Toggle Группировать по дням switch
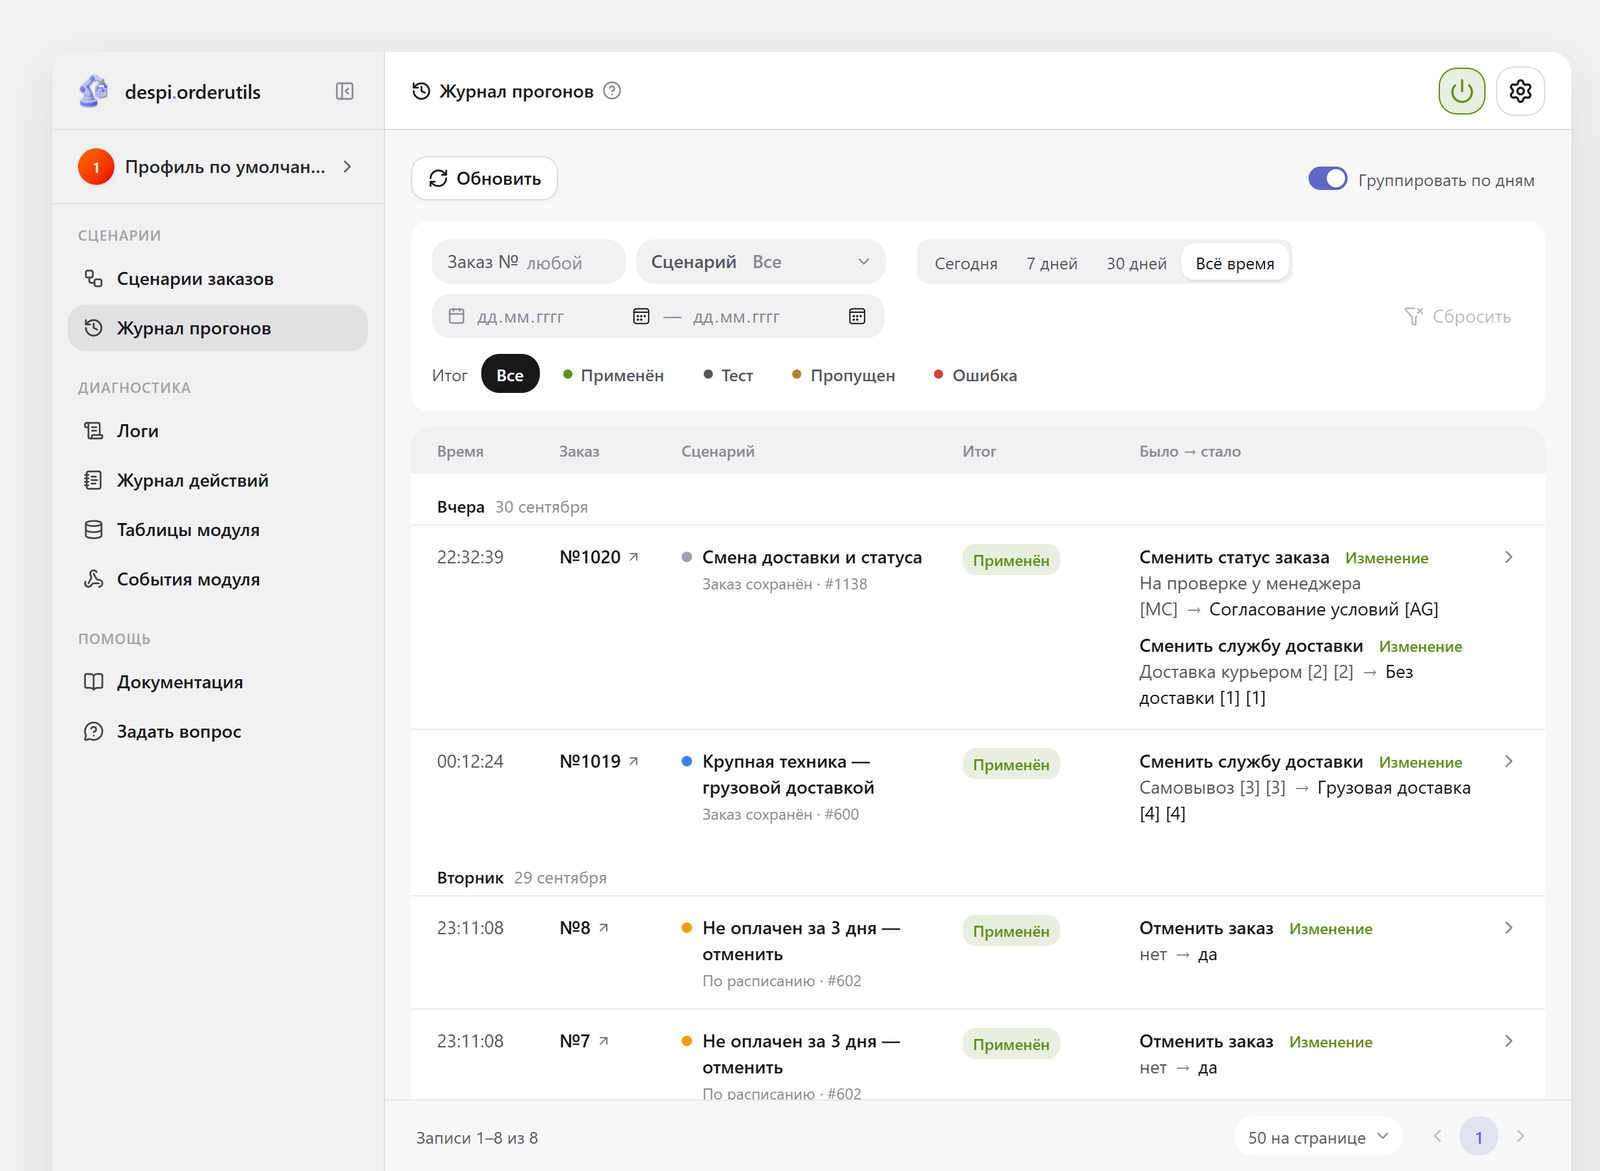 point(1328,179)
